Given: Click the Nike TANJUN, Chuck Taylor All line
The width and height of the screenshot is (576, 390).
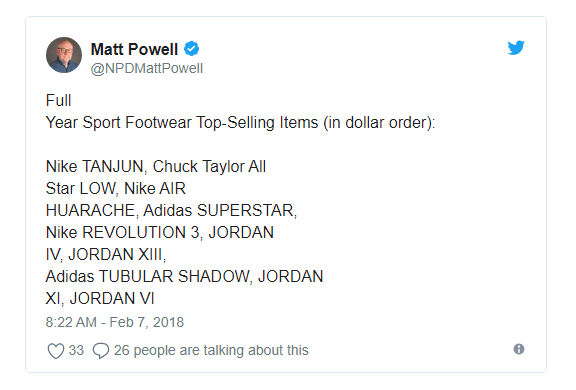Looking at the screenshot, I should coord(156,166).
